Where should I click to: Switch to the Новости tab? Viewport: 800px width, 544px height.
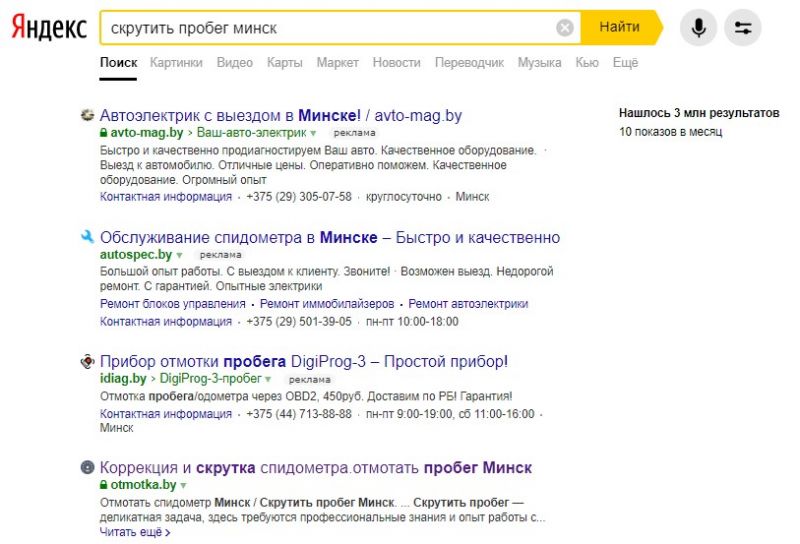click(396, 63)
